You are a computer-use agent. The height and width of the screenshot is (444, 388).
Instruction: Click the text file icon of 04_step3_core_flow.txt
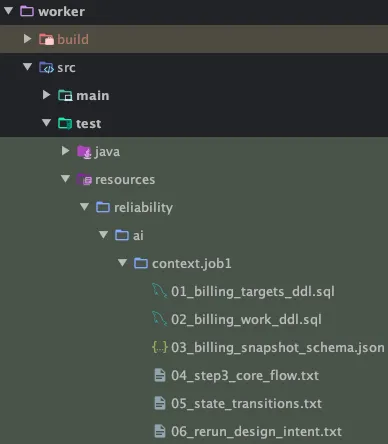click(160, 375)
